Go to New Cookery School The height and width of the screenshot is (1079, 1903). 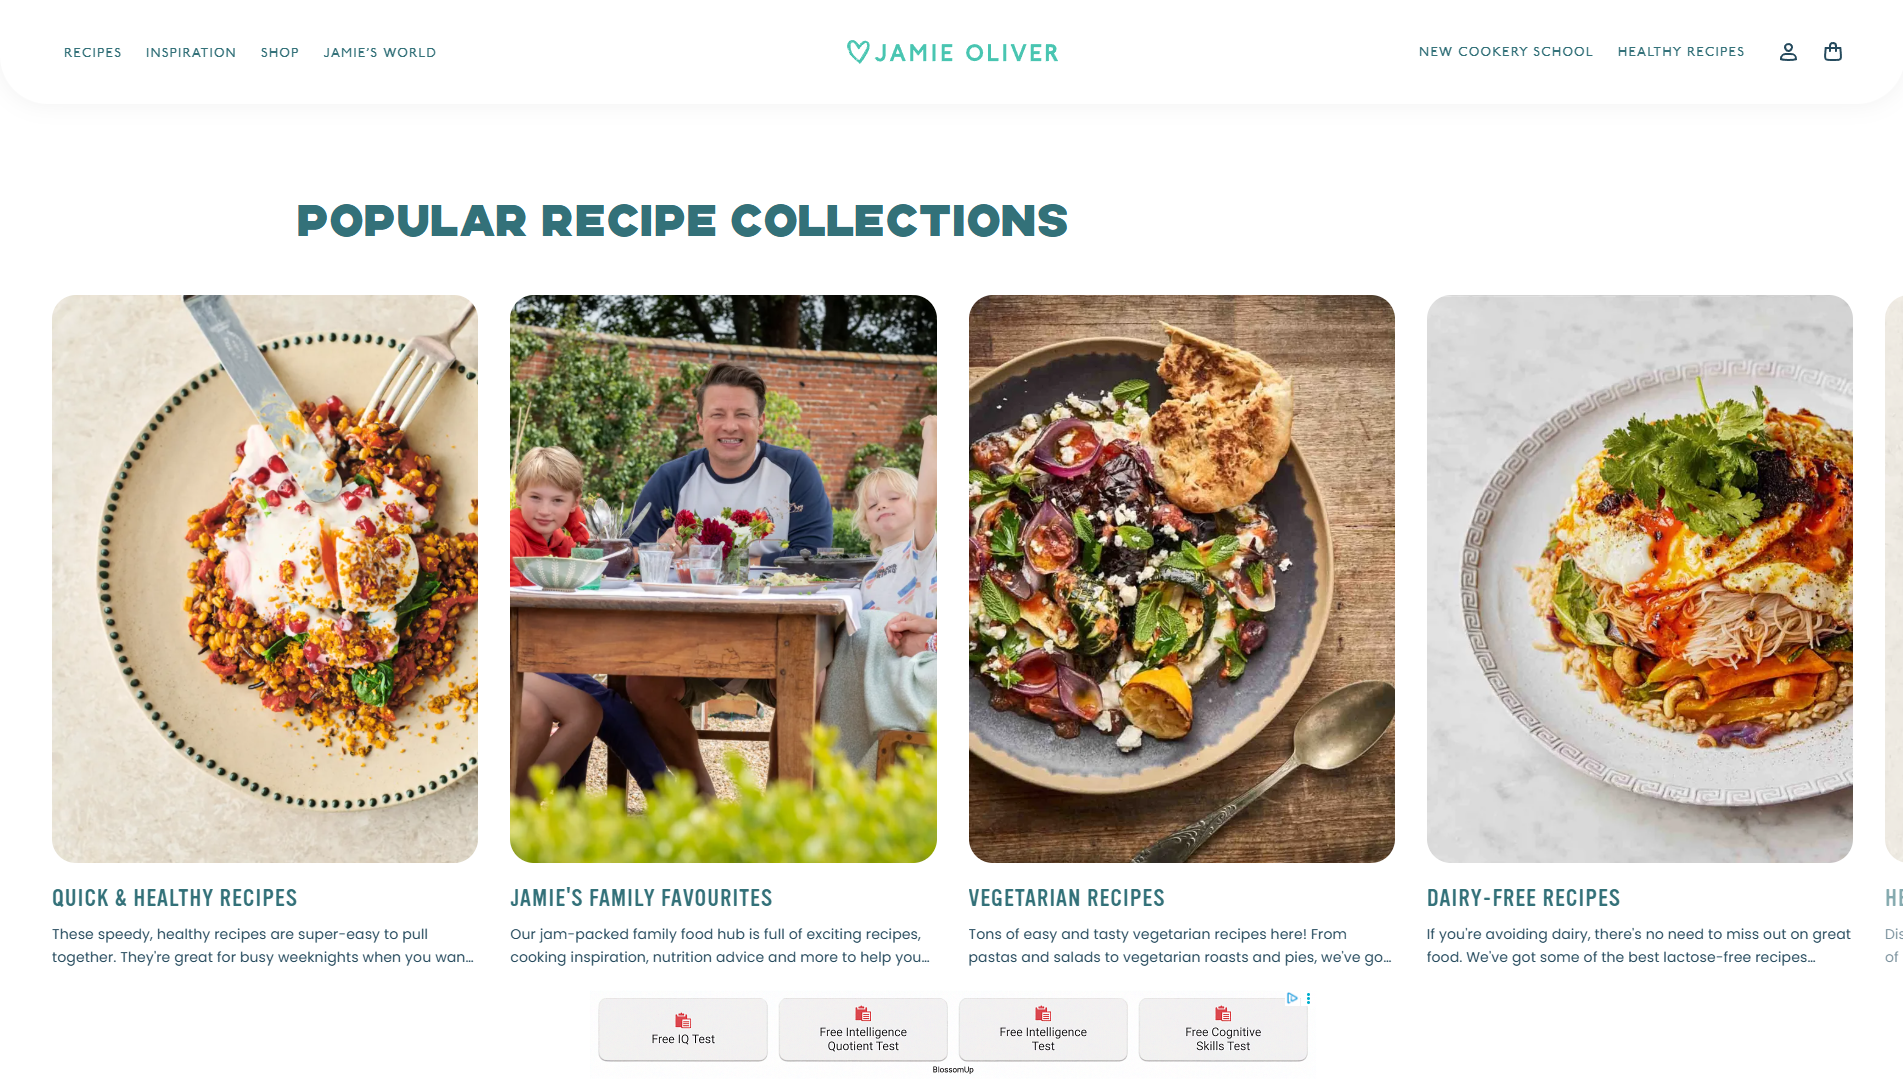pos(1505,52)
